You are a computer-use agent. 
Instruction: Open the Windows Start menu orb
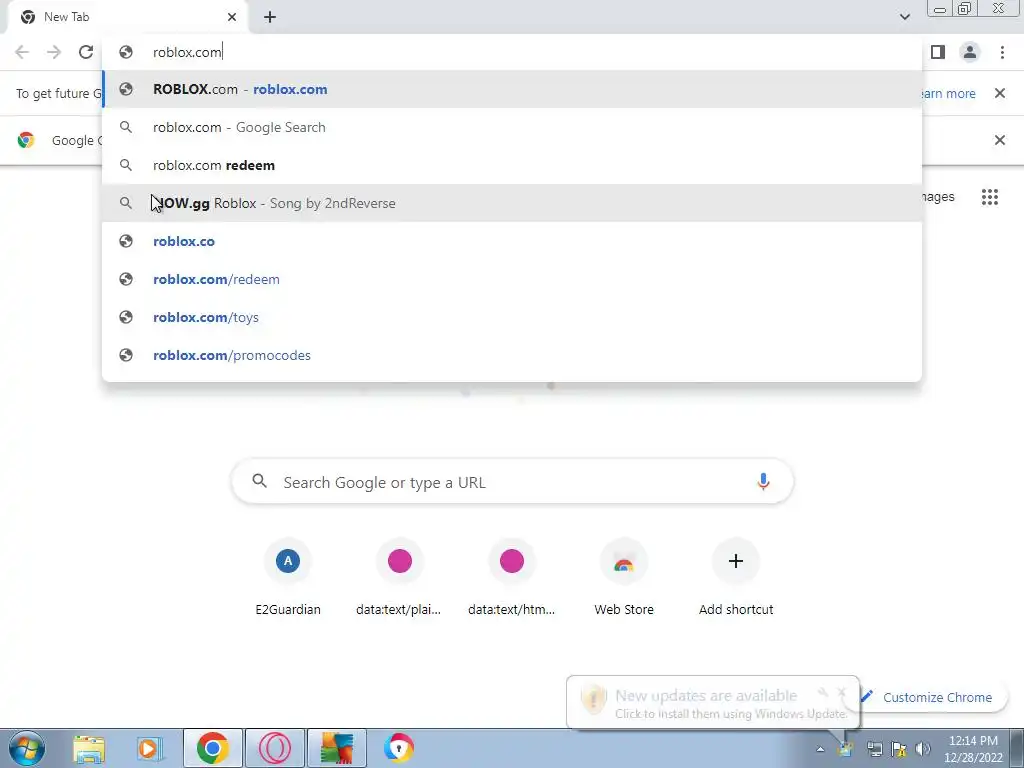tap(26, 748)
